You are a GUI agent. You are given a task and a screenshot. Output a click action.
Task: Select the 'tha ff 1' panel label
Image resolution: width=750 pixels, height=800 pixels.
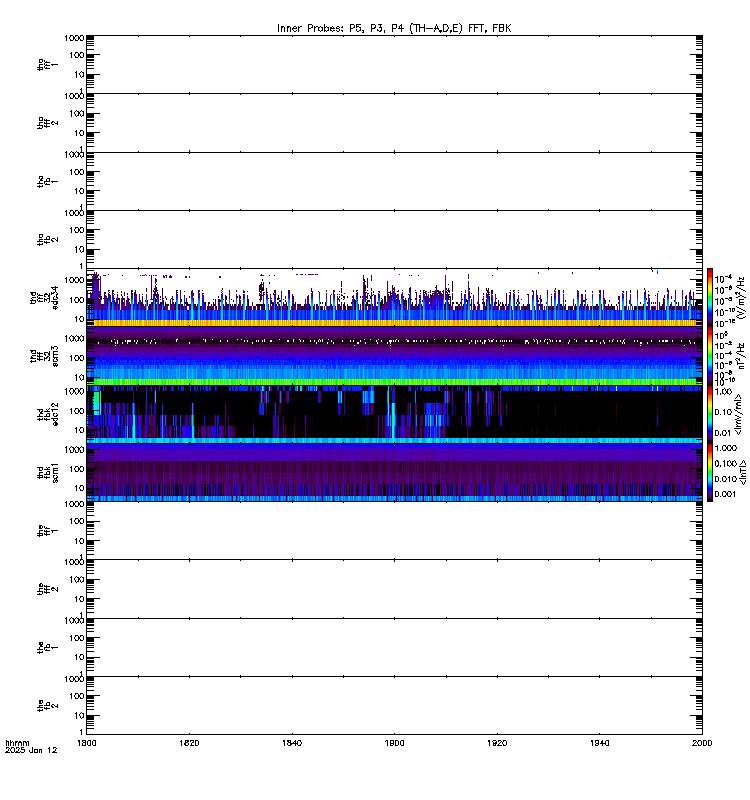47,64
